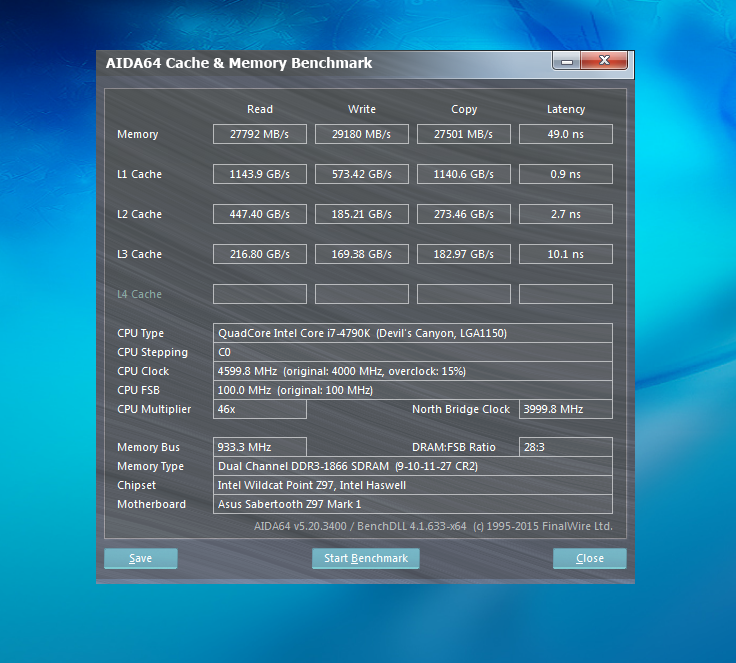Click L2 Cache Read value 447.40 GB/s

point(260,214)
